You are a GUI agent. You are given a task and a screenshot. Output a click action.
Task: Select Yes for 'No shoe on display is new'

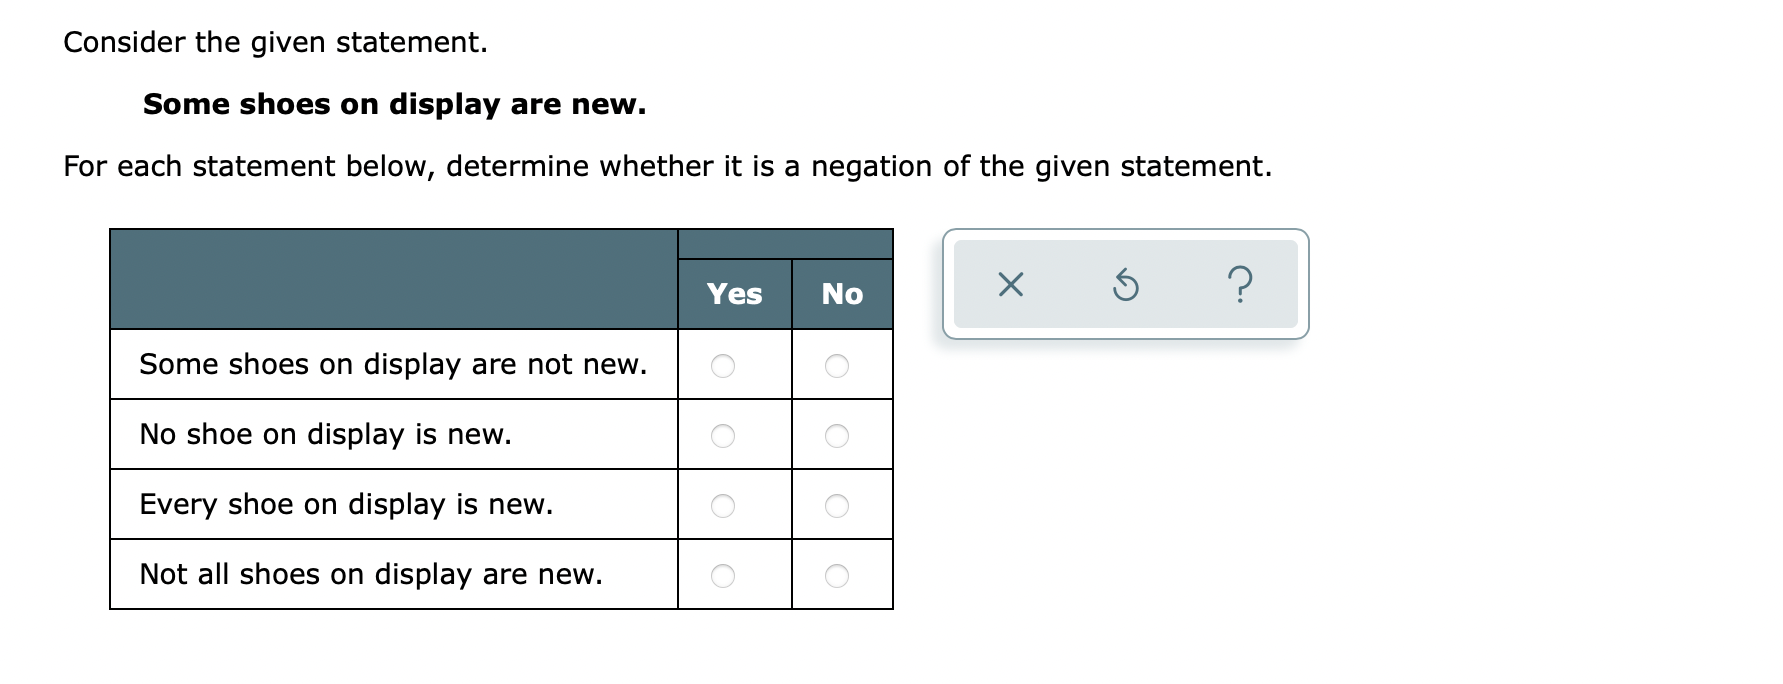point(722,434)
